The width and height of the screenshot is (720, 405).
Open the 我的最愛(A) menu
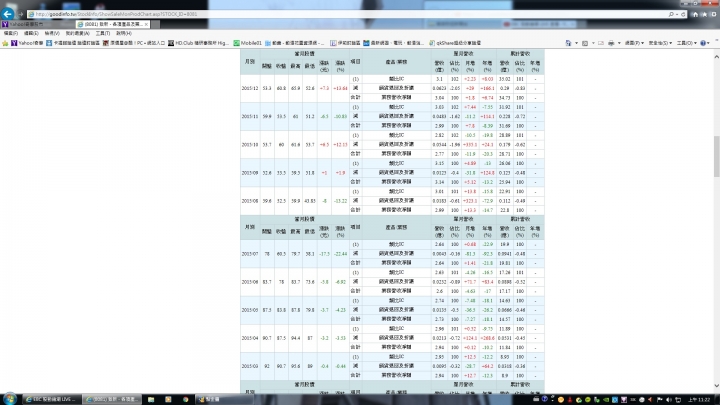coord(77,34)
